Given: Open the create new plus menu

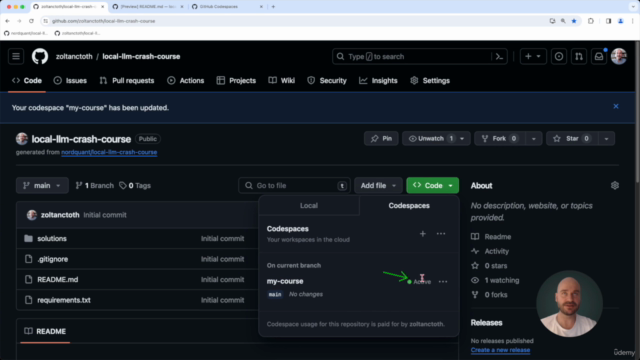Looking at the screenshot, I should point(533,57).
